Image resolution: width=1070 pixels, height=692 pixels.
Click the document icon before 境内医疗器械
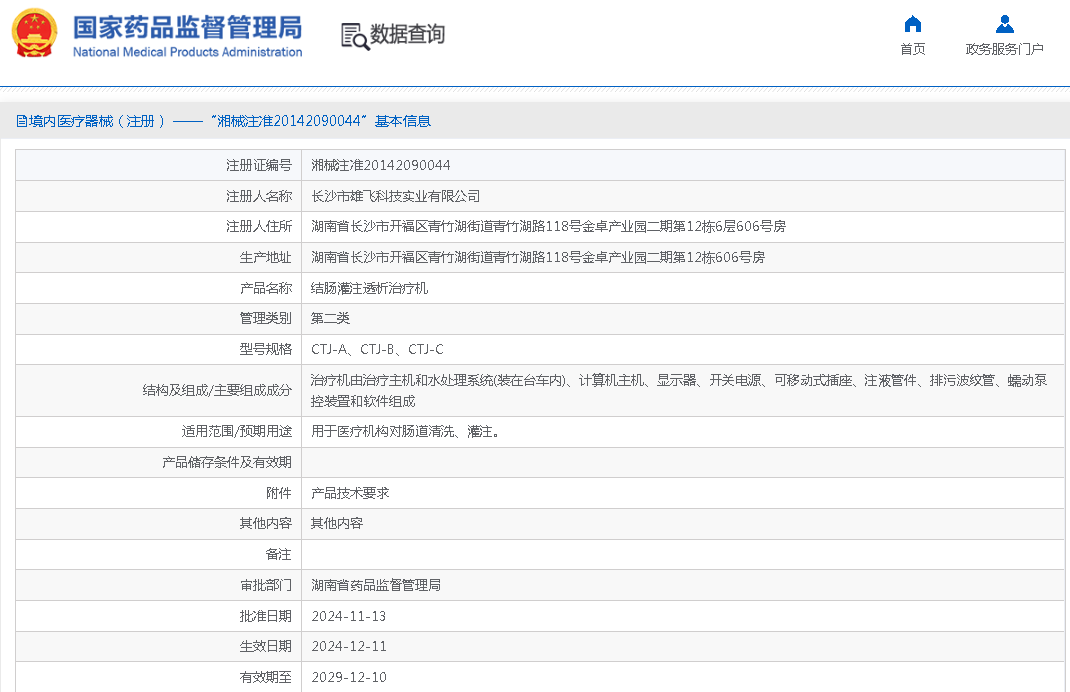click(21, 121)
